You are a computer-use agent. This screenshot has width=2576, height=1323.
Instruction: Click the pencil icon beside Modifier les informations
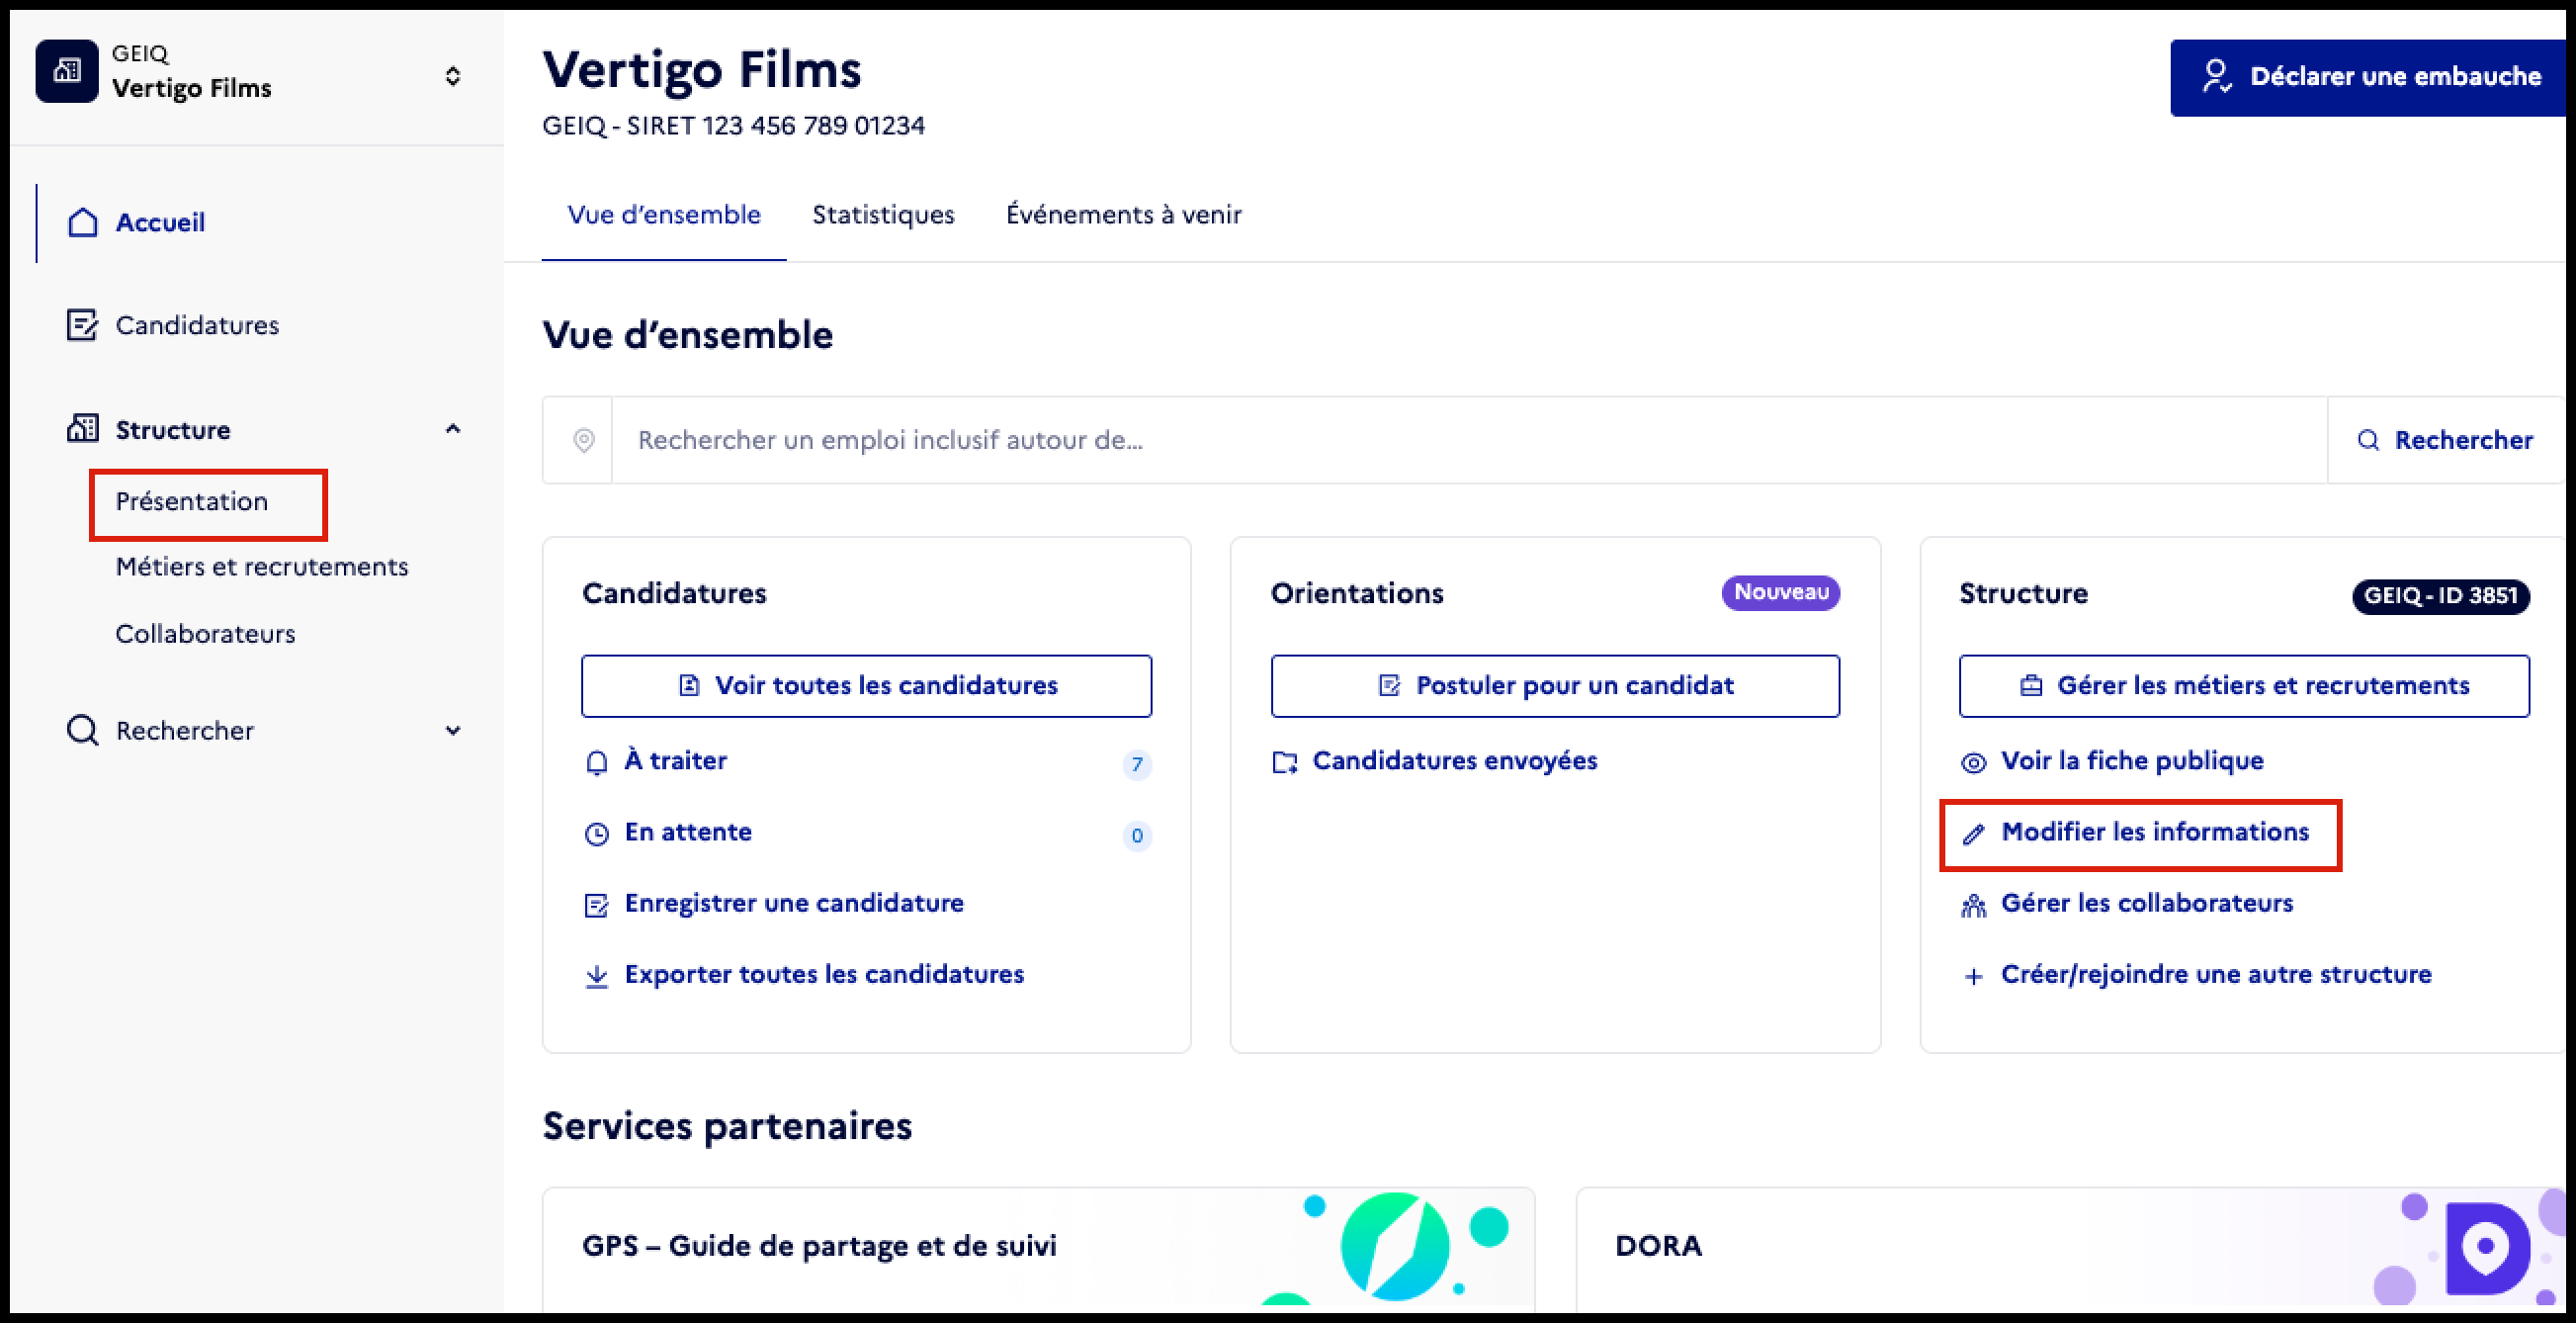(1973, 834)
